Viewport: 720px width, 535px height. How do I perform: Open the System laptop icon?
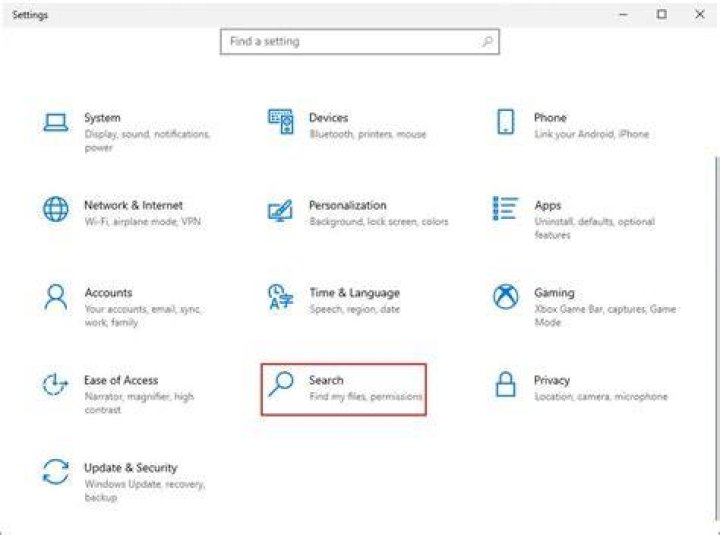[x=56, y=123]
